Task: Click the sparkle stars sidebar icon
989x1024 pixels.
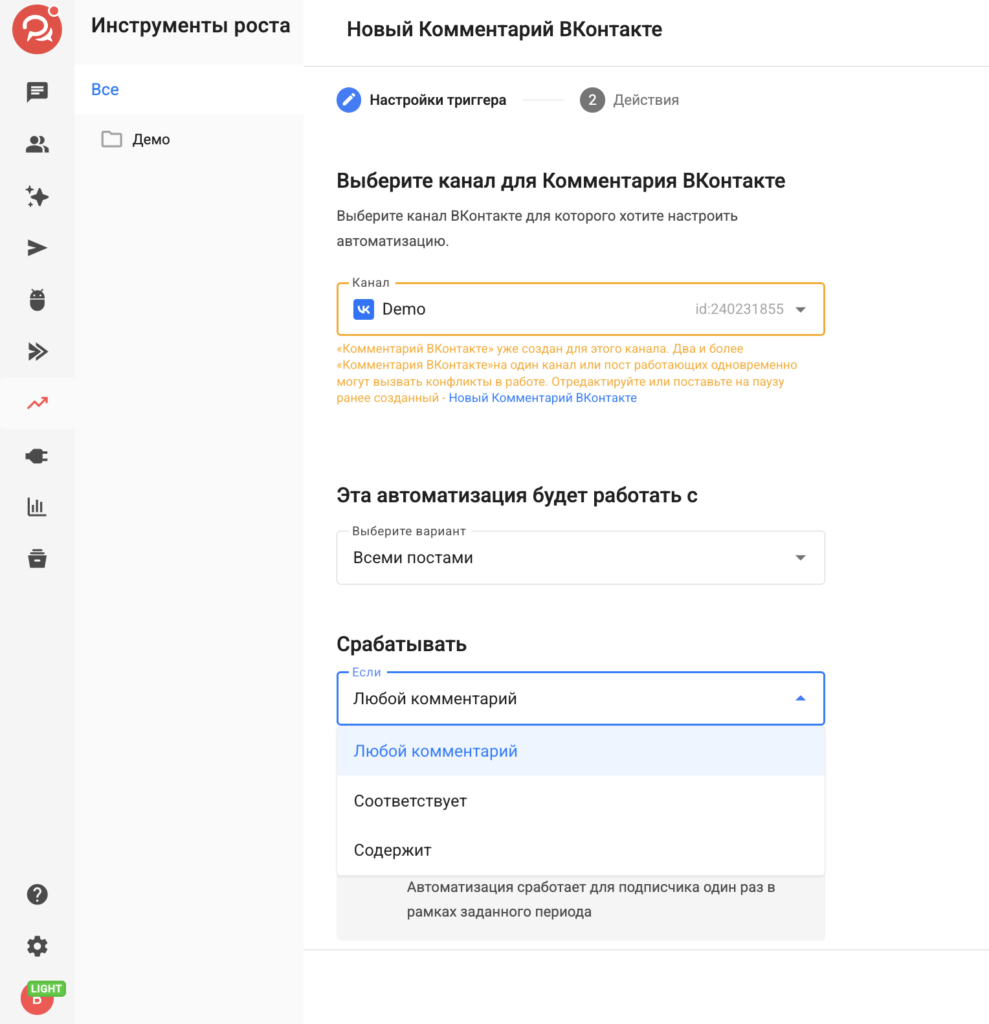Action: pyautogui.click(x=37, y=197)
